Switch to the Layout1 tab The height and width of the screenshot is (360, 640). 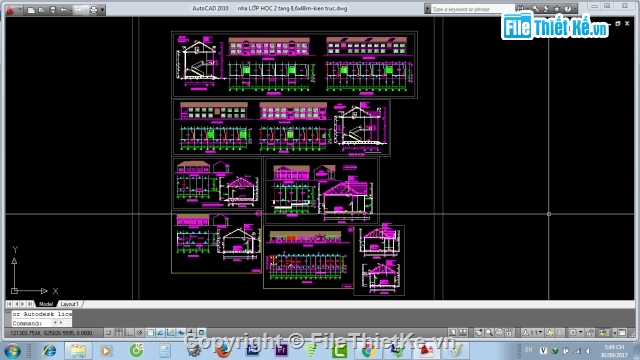[69, 304]
